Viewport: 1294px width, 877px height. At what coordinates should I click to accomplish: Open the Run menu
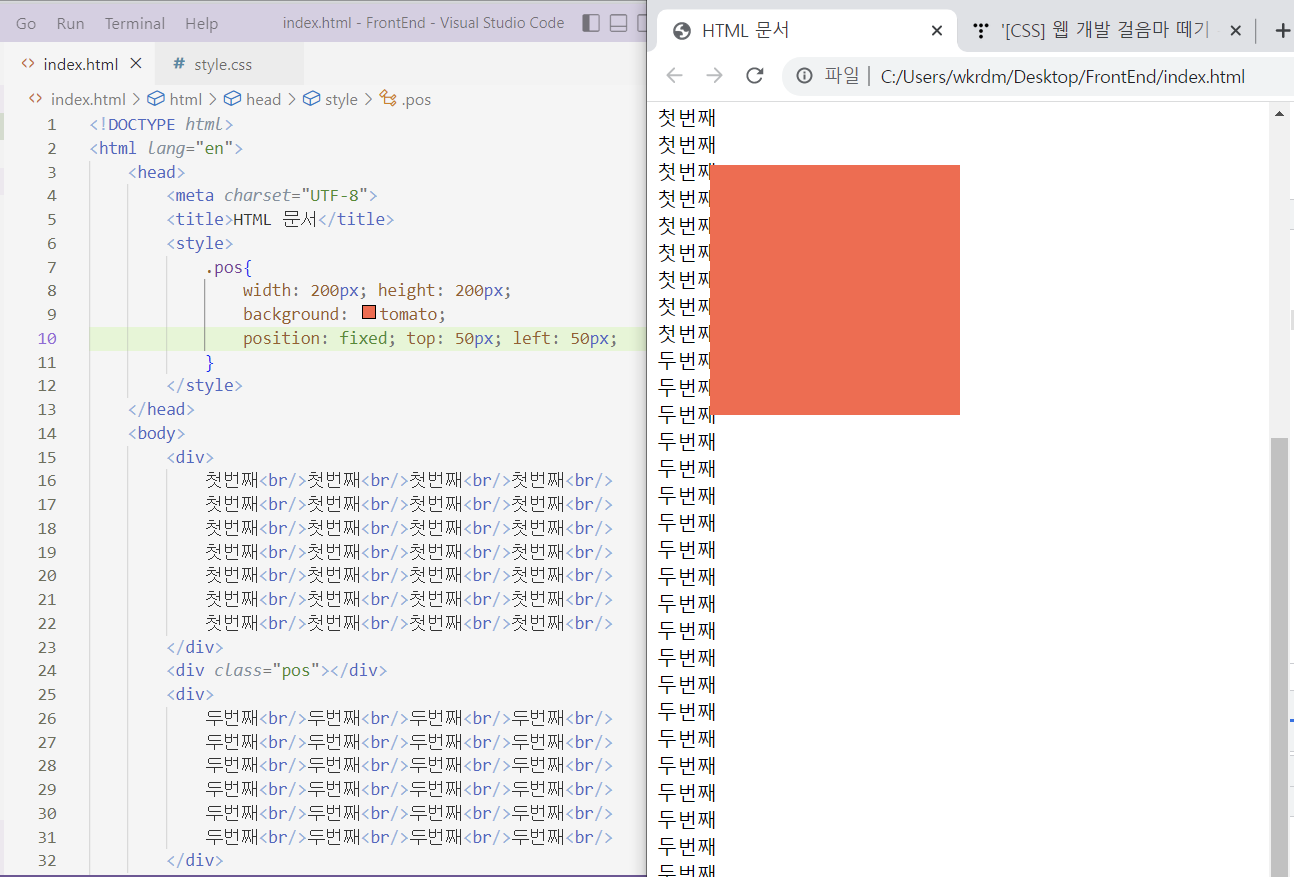click(70, 23)
